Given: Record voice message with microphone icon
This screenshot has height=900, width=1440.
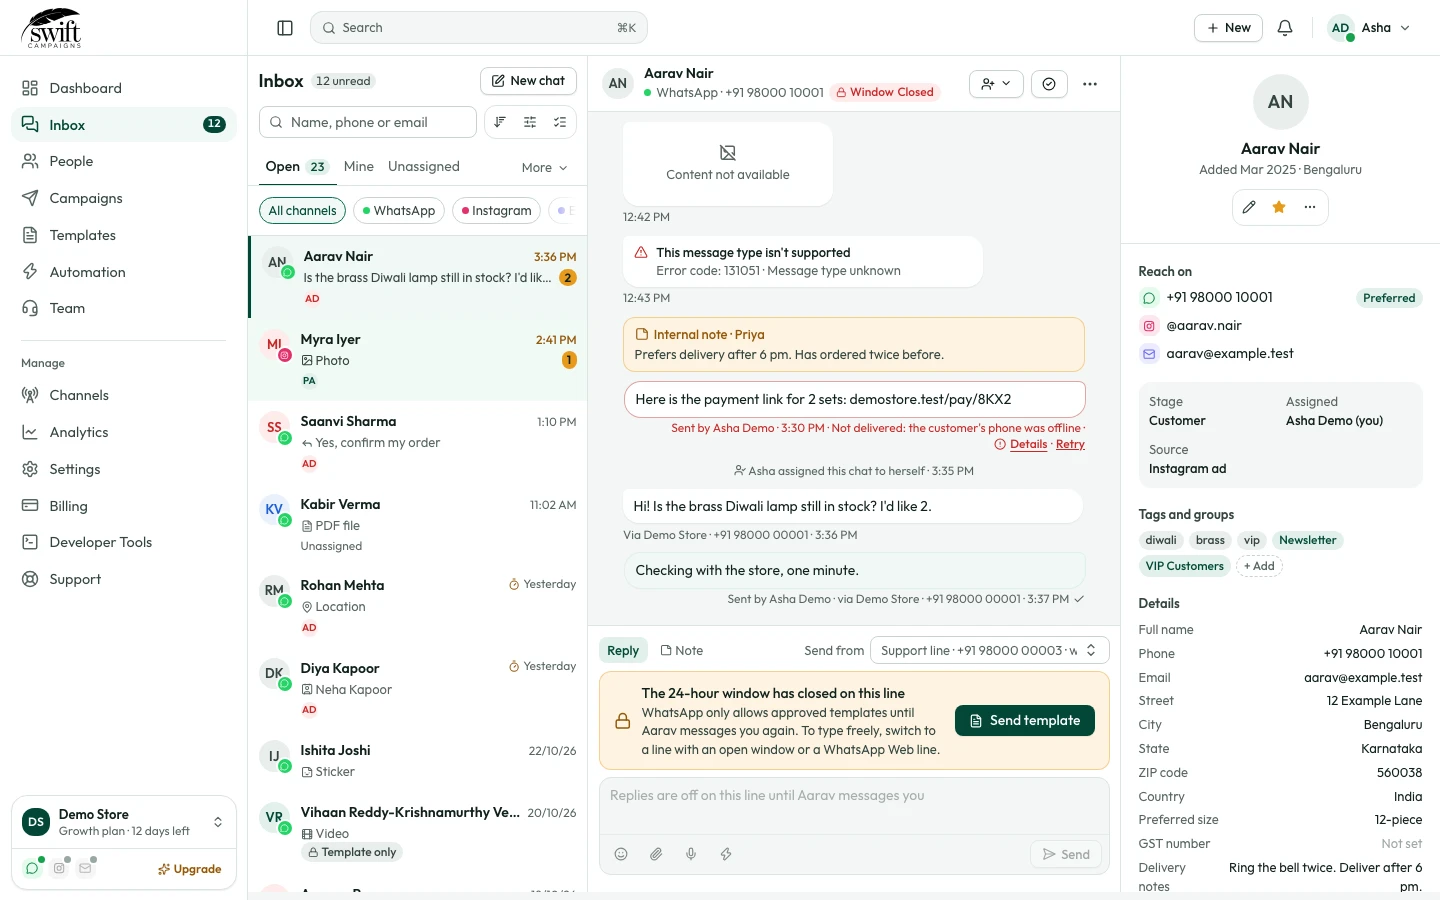Looking at the screenshot, I should pos(691,854).
